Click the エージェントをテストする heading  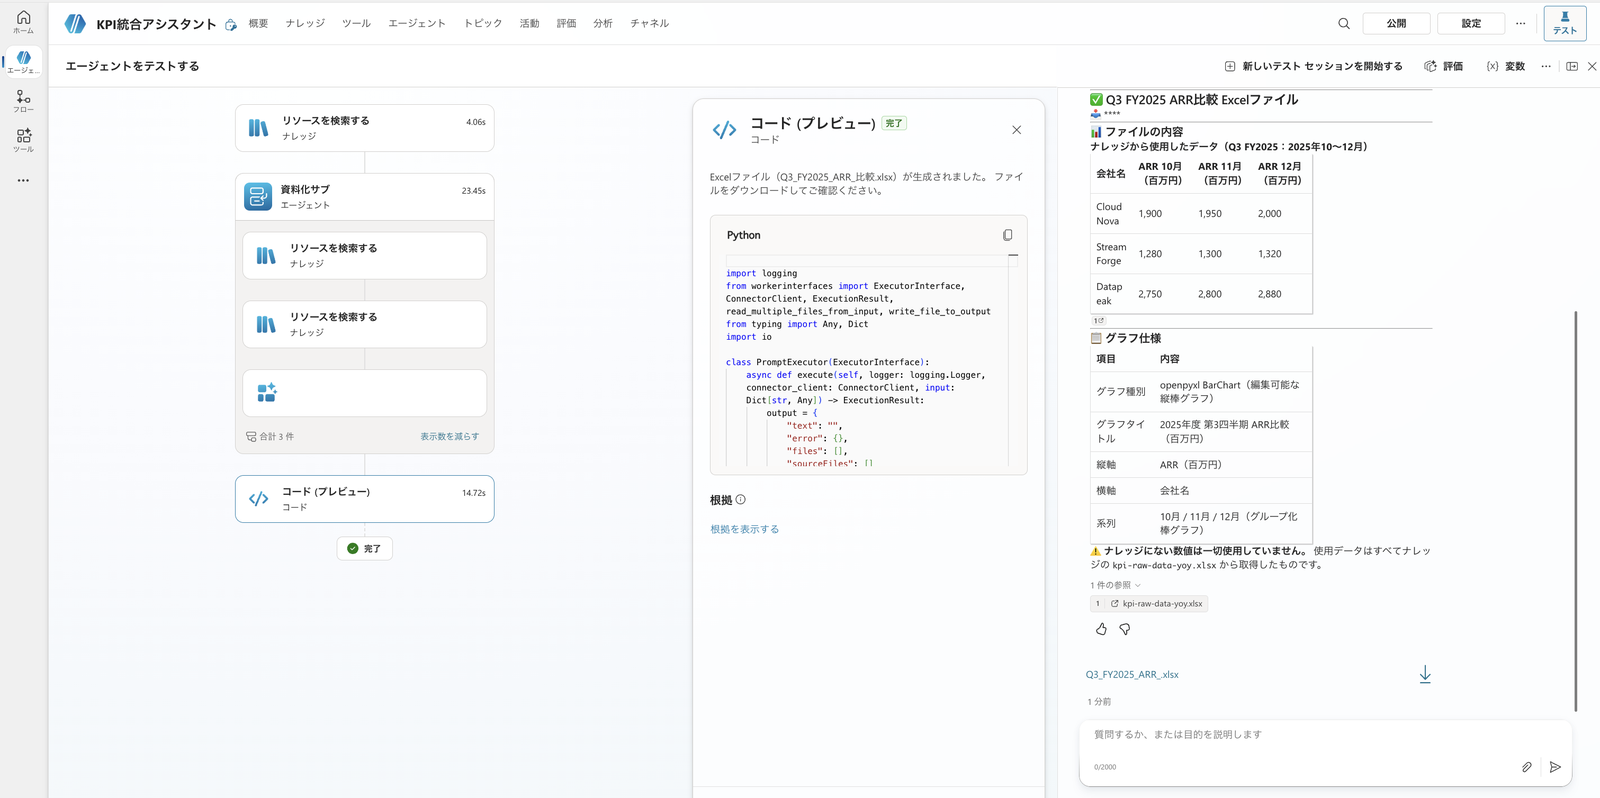132,66
